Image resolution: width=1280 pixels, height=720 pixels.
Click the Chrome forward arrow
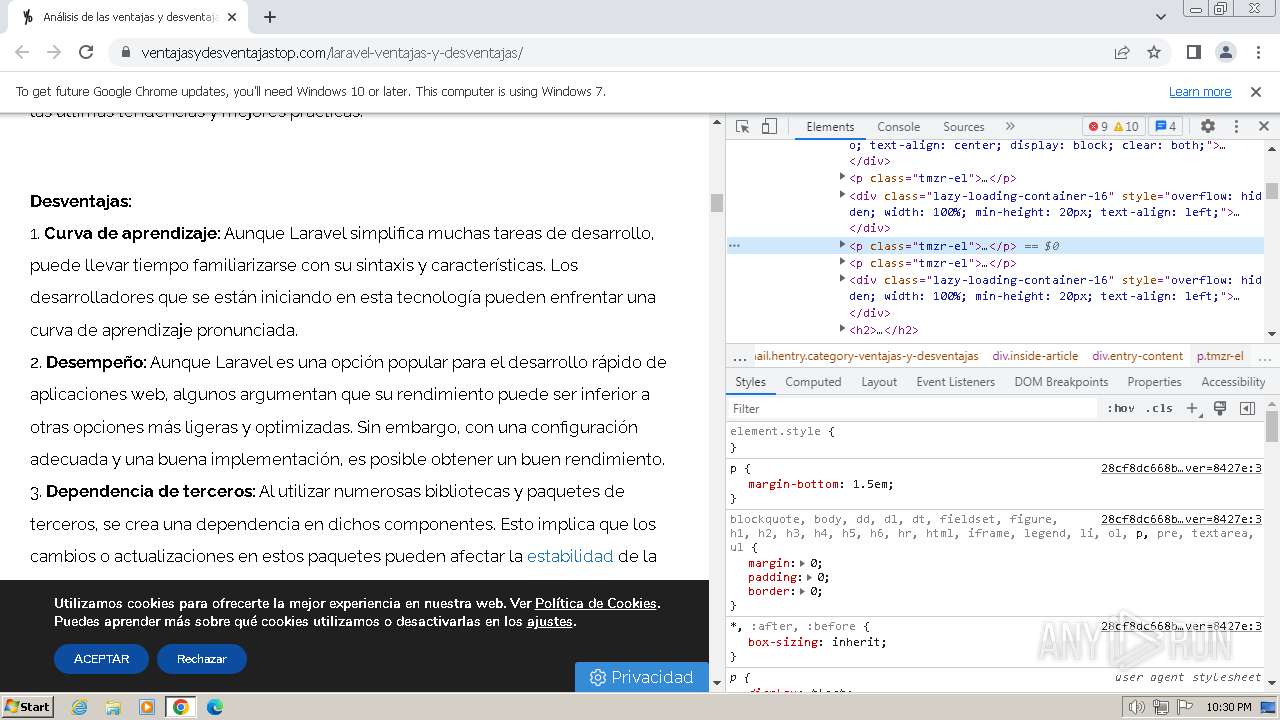click(x=54, y=52)
